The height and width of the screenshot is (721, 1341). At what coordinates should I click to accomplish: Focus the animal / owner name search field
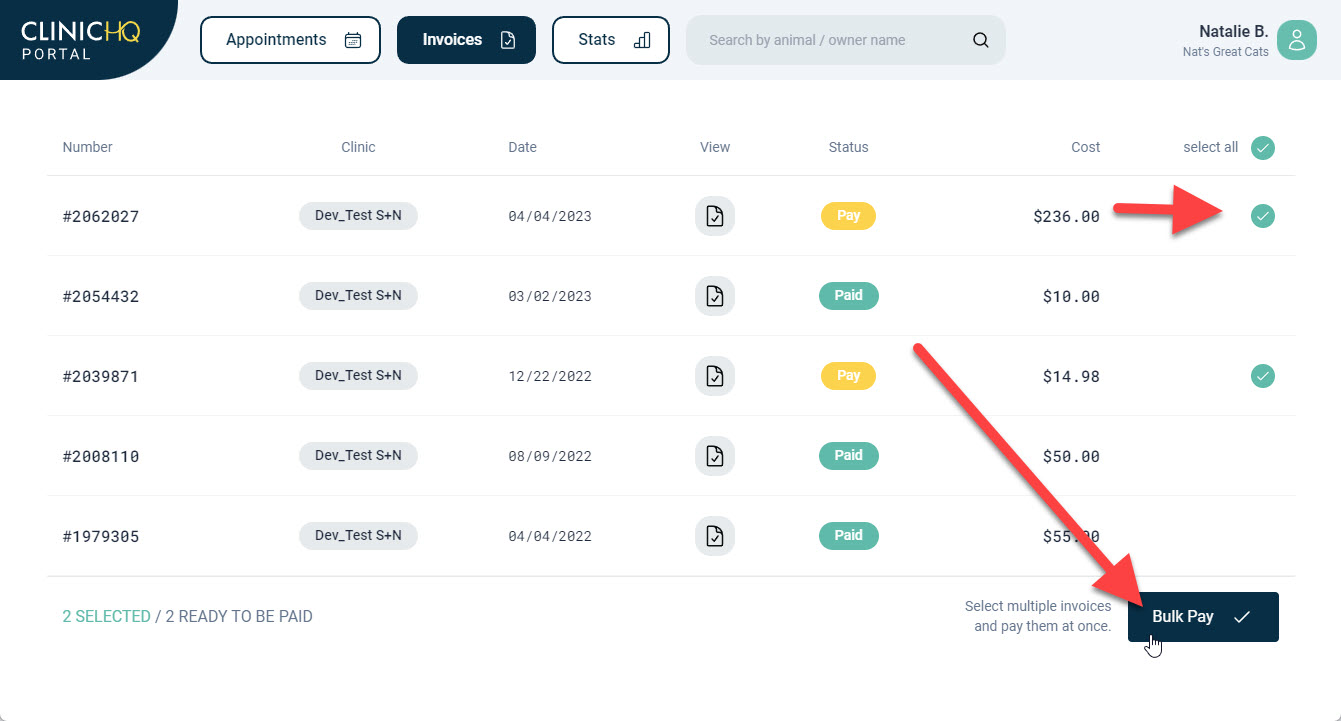coord(830,40)
